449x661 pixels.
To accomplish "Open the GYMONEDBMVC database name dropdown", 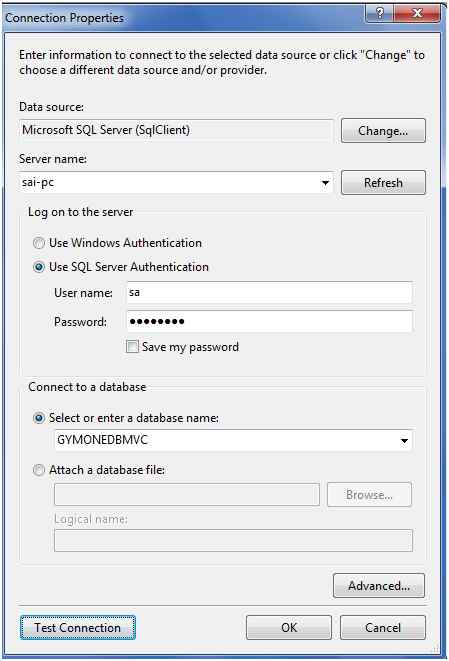I will [x=404, y=441].
